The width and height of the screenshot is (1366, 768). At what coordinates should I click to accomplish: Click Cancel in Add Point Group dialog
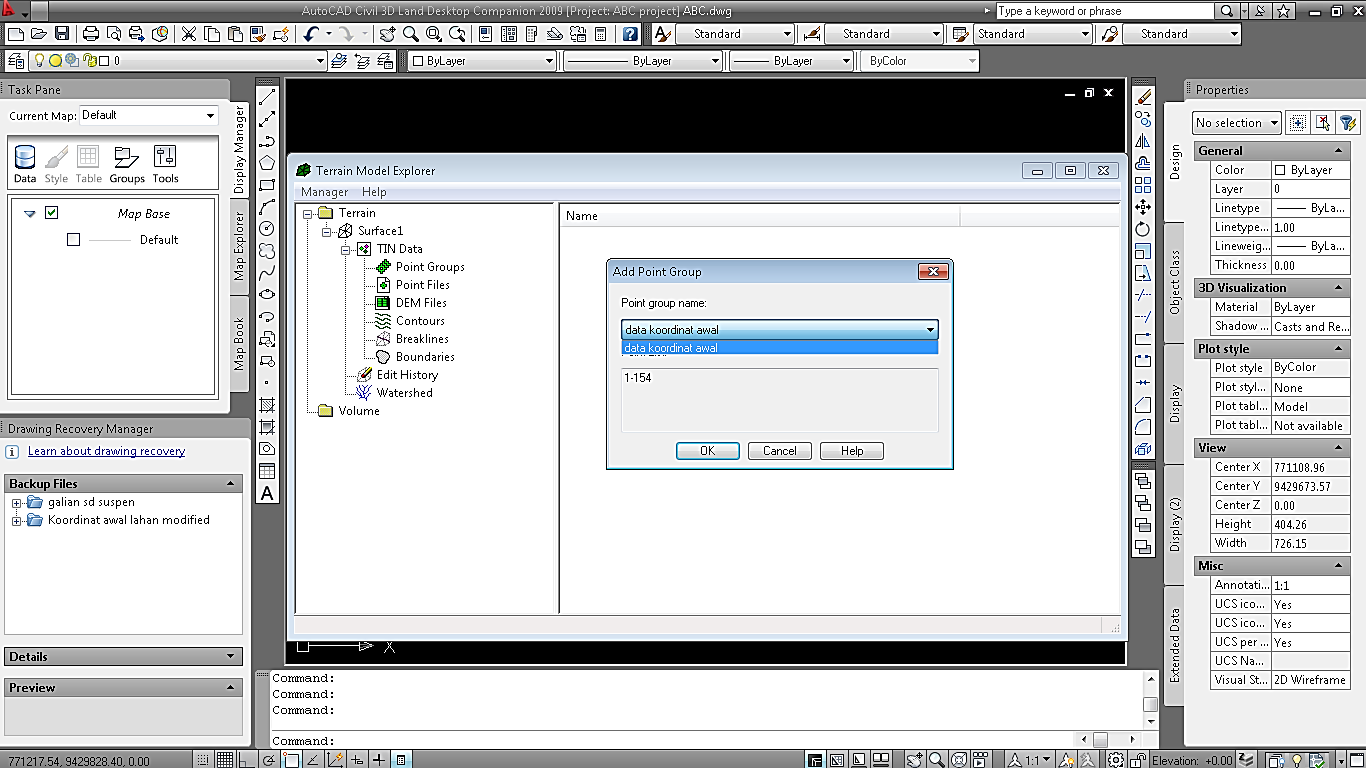780,451
